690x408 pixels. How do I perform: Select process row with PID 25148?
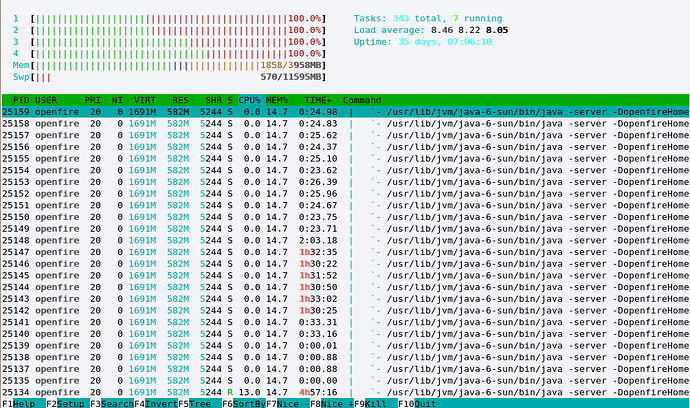(x=345, y=240)
